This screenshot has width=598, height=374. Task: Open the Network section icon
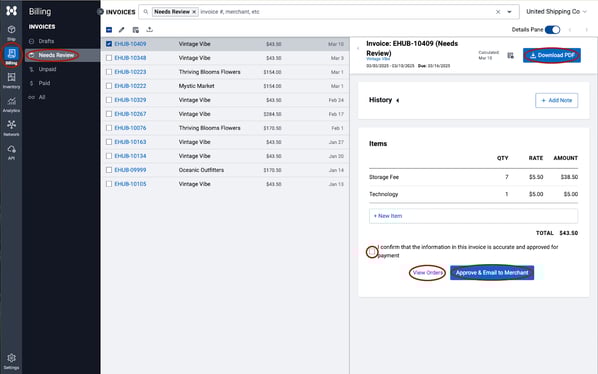tap(11, 128)
